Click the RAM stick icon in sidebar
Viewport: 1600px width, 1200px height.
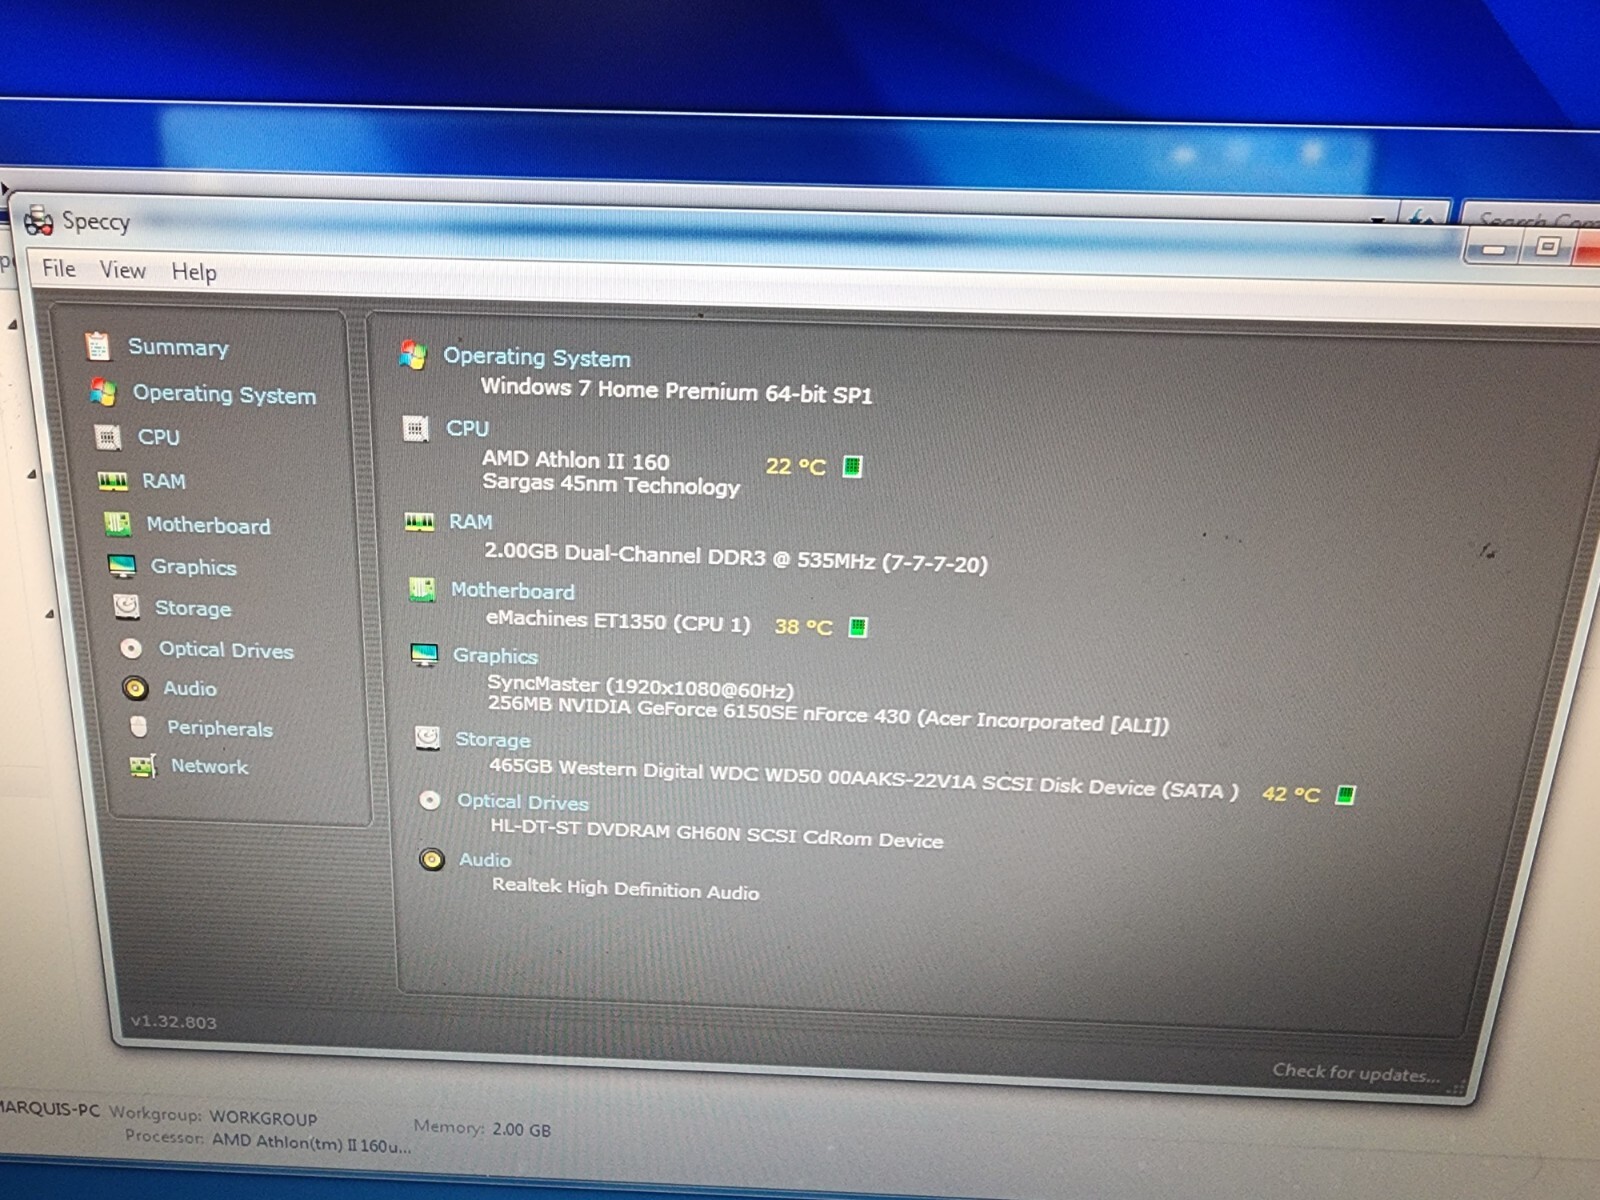coord(113,481)
